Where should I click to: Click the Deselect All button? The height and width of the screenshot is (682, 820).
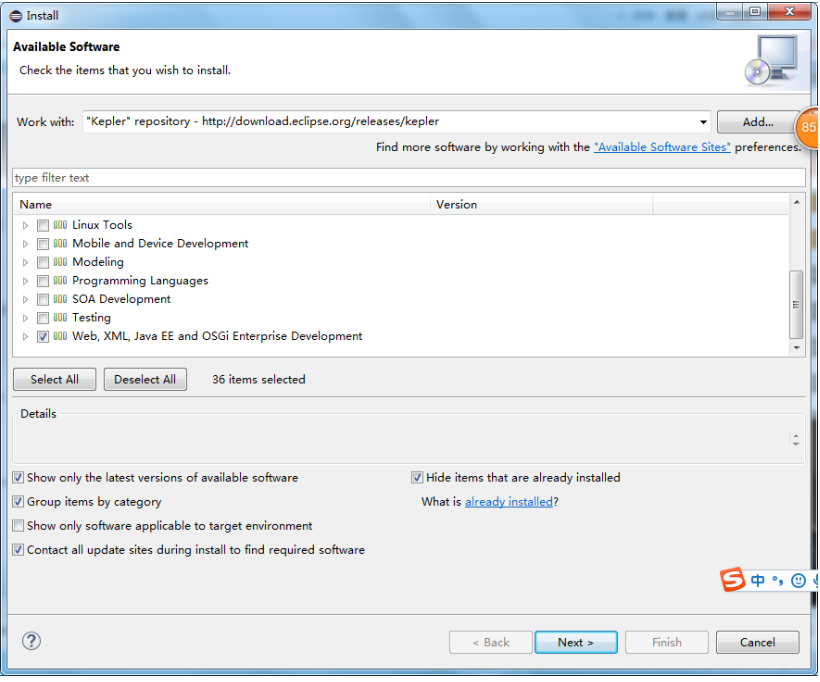(x=145, y=379)
